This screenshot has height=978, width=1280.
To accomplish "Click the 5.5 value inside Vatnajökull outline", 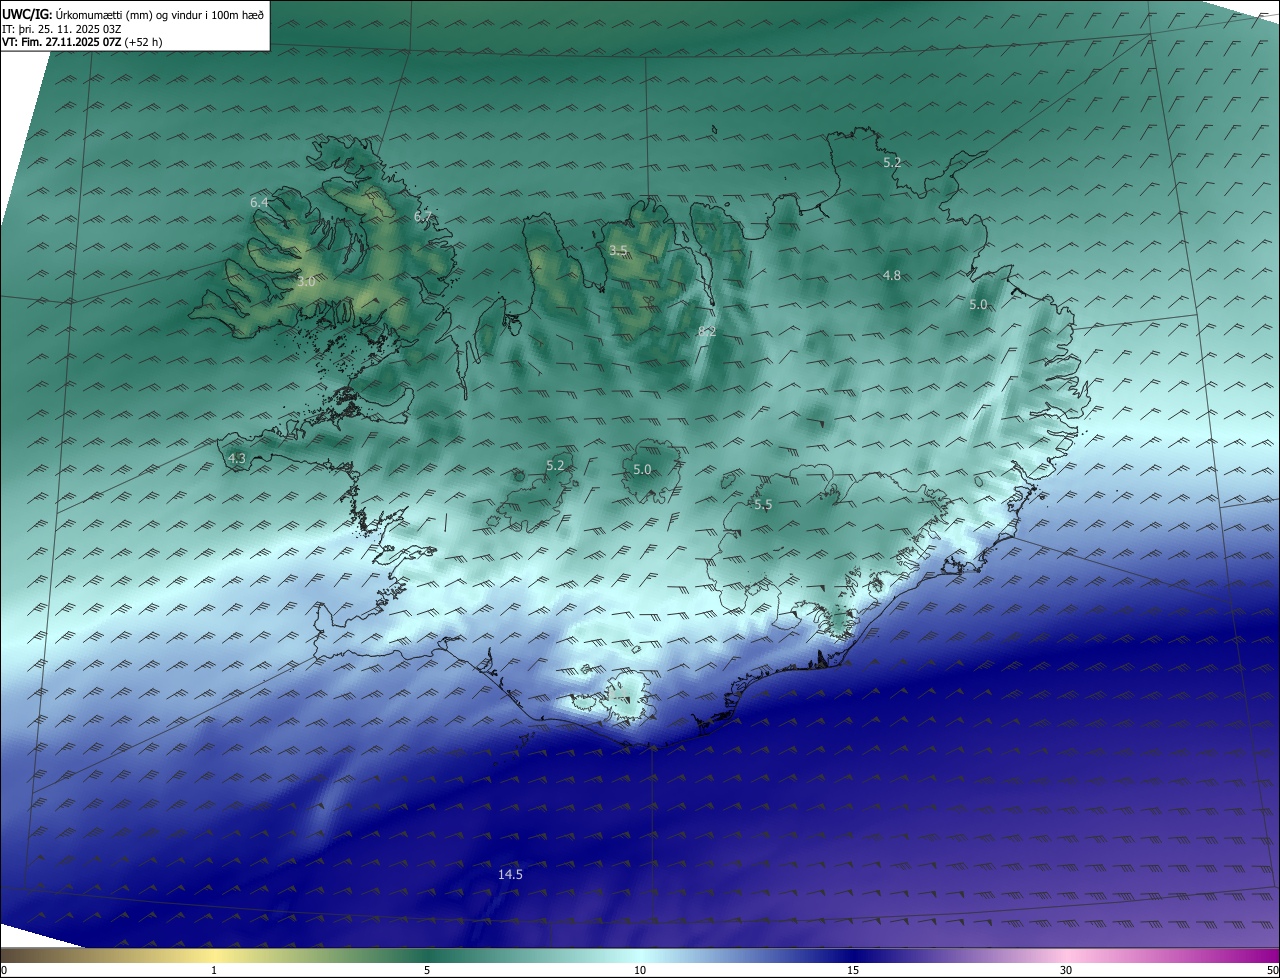I will pos(763,505).
